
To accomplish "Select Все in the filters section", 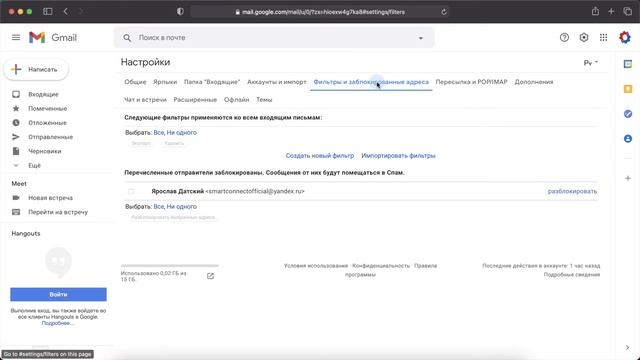I will (158, 133).
